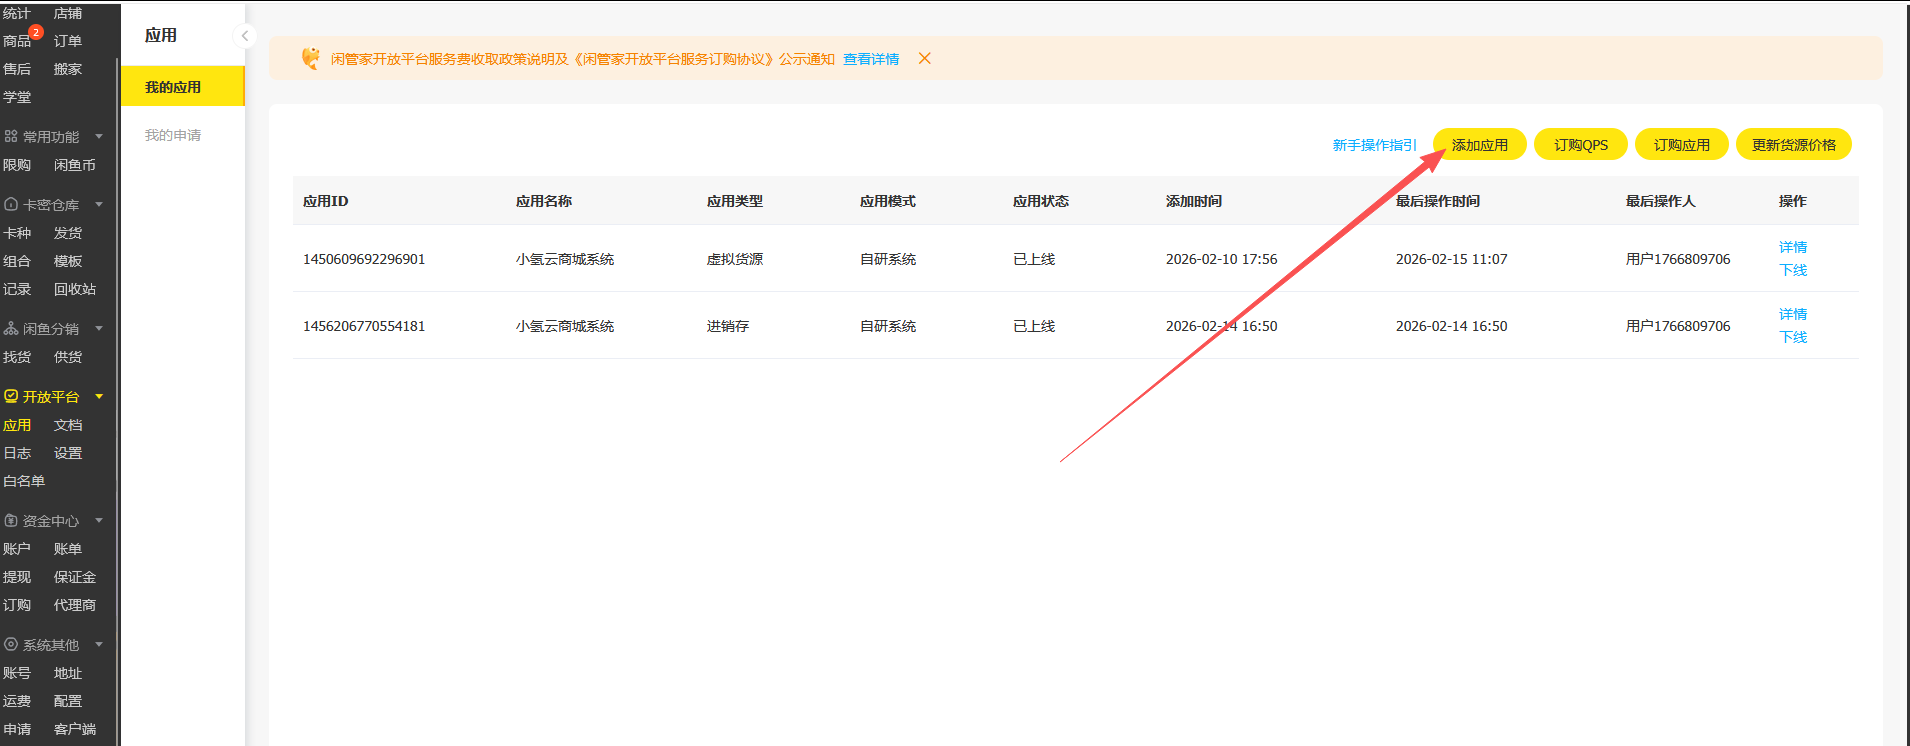The height and width of the screenshot is (746, 1910).
Task: Click the 开放平台 section icon
Action: [11, 396]
